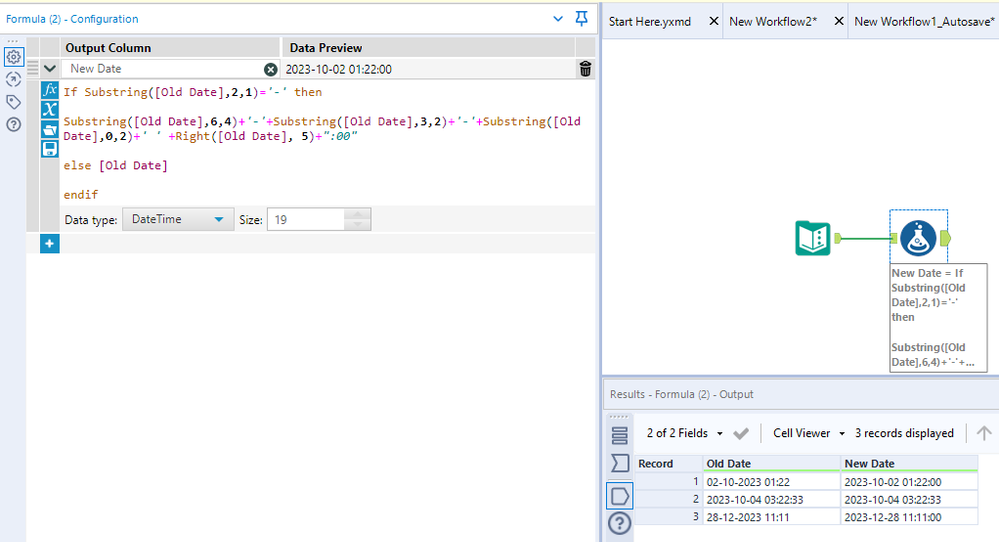Select cell 2023-12-28 11:11:00
The image size is (999, 542).
coord(909,517)
